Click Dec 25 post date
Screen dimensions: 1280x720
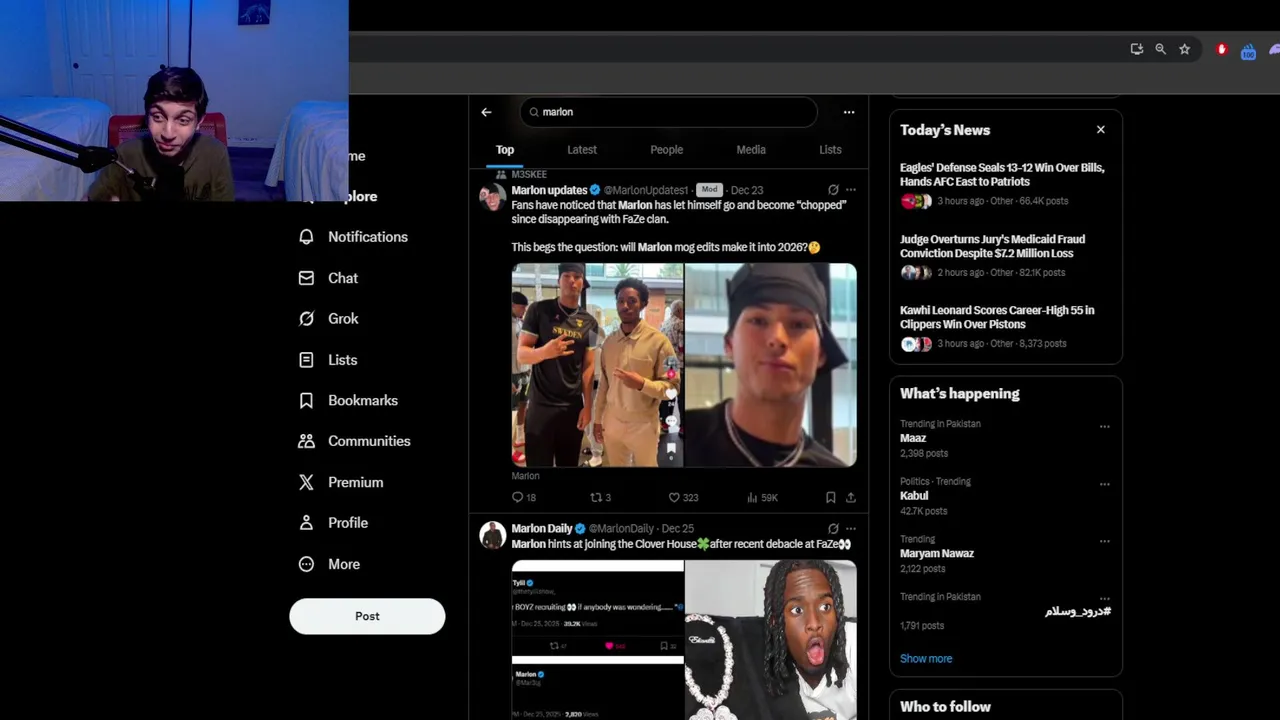[x=677, y=528]
